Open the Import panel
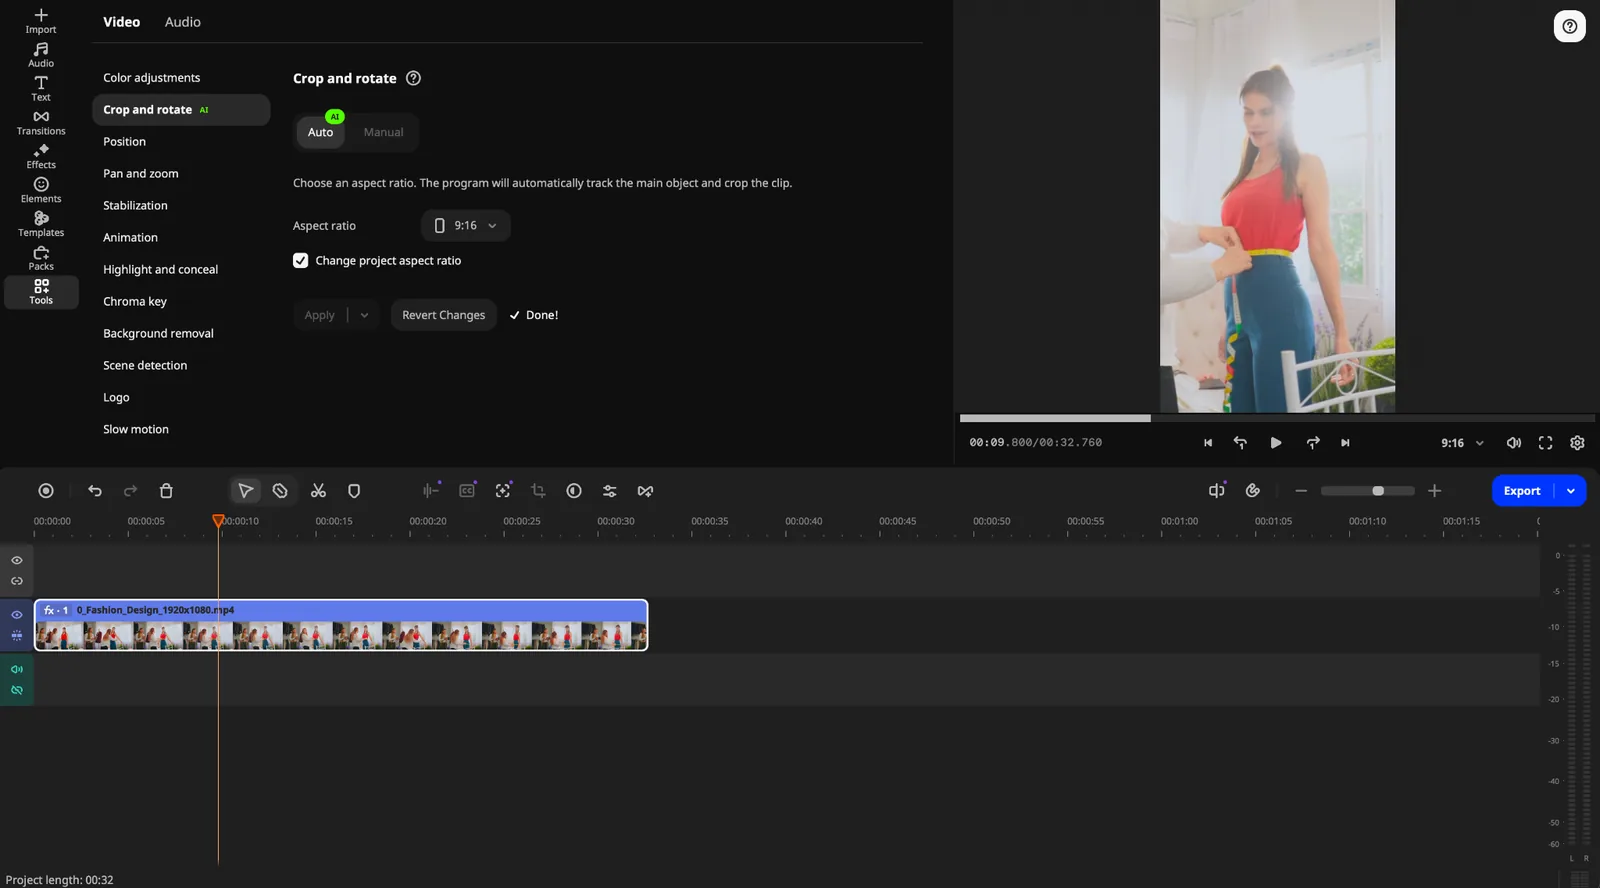This screenshot has width=1600, height=888. [x=41, y=21]
